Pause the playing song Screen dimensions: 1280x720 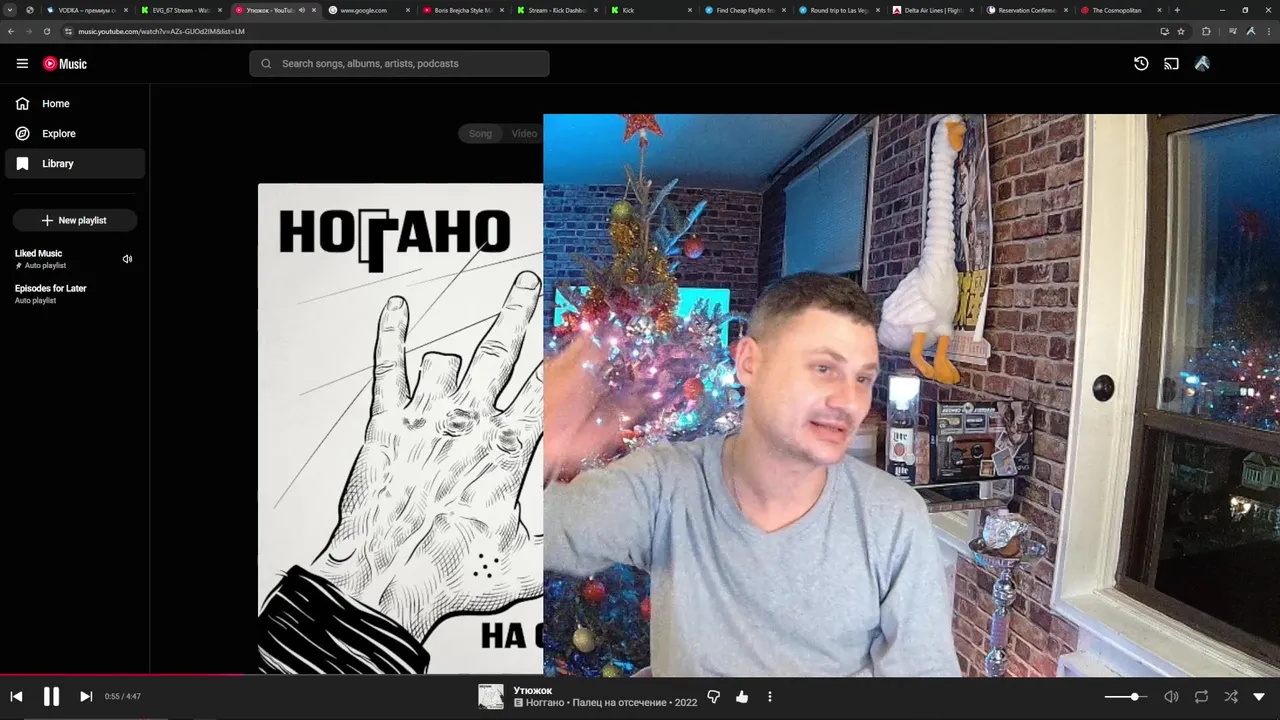51,696
